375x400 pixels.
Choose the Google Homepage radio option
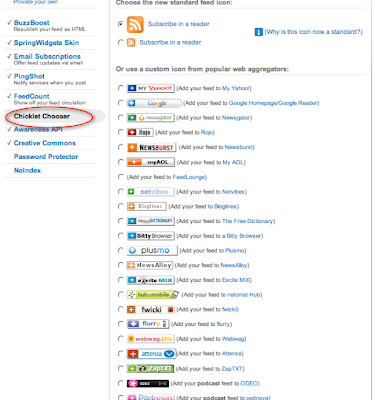click(x=121, y=103)
